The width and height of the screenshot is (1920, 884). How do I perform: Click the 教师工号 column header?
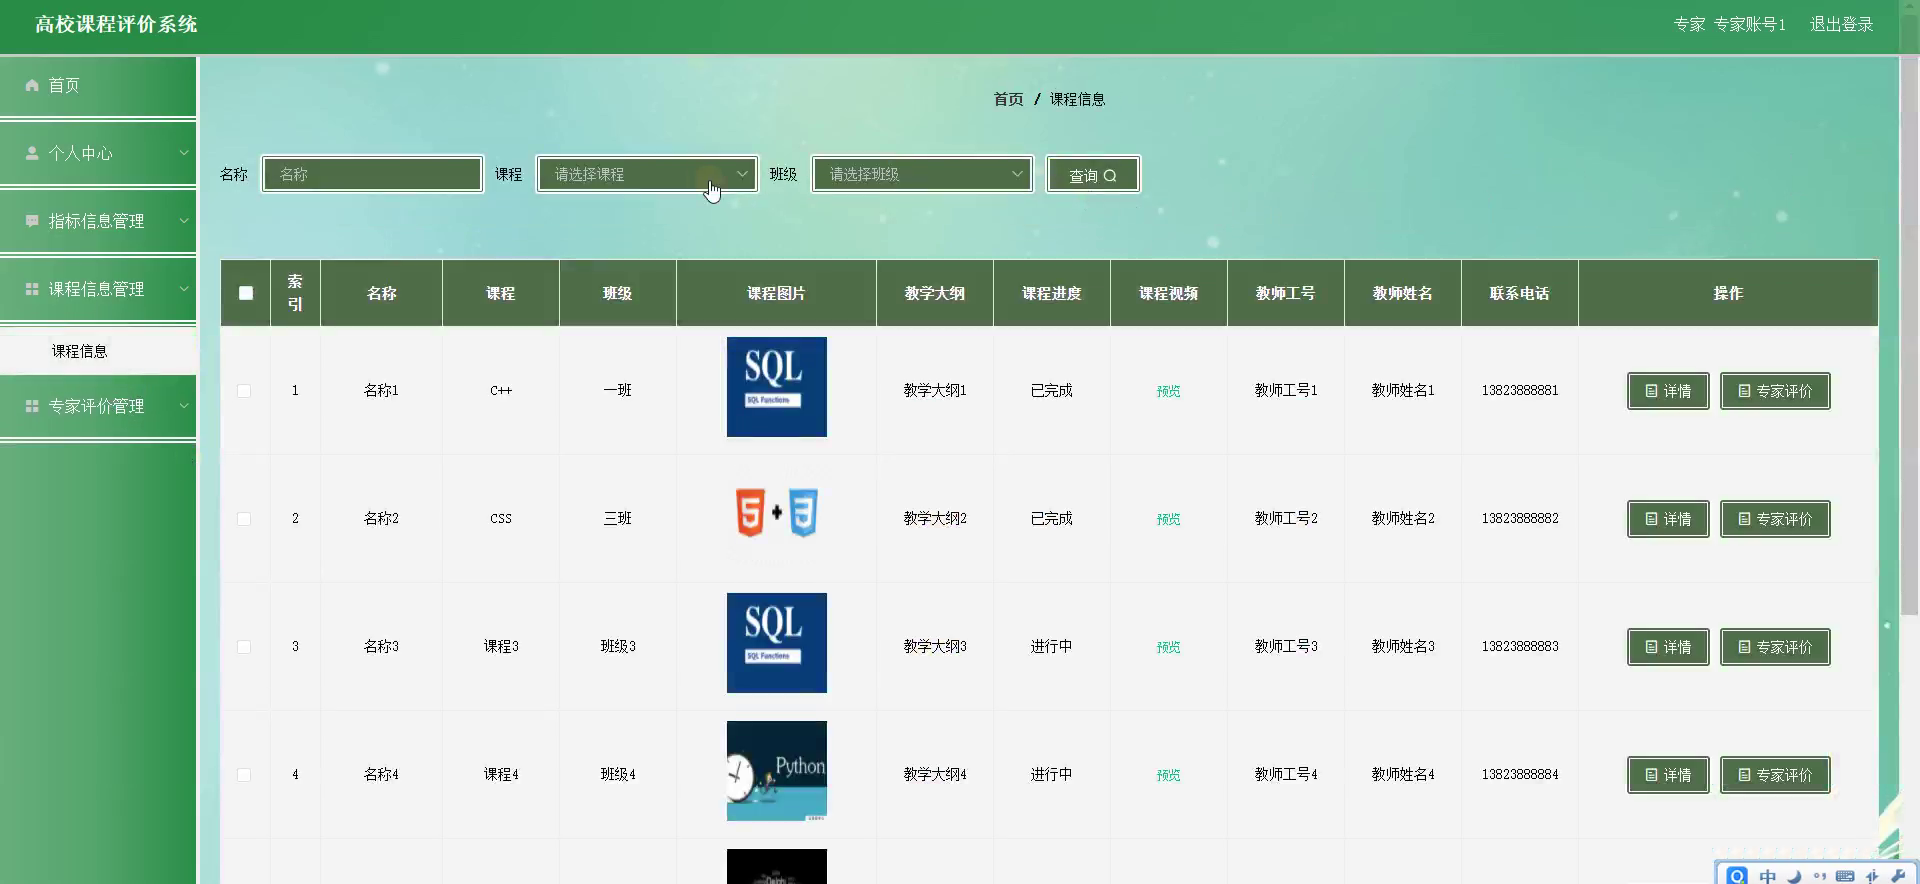pos(1285,293)
